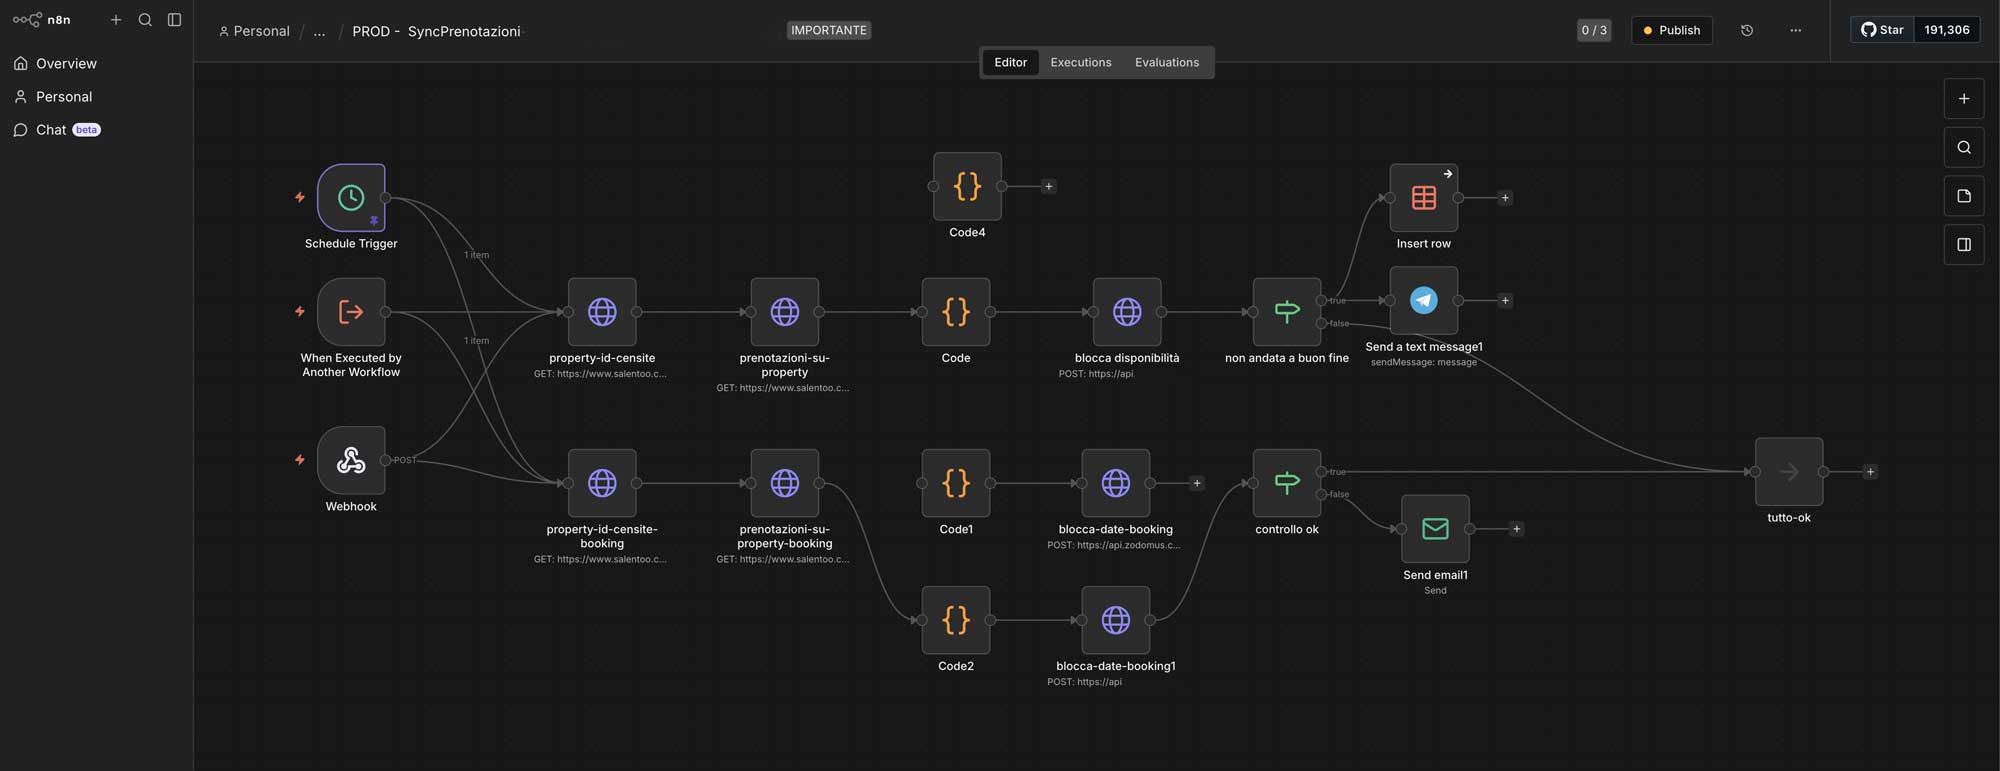The height and width of the screenshot is (771, 2000).
Task: Click the GitHub Star button
Action: point(1882,30)
